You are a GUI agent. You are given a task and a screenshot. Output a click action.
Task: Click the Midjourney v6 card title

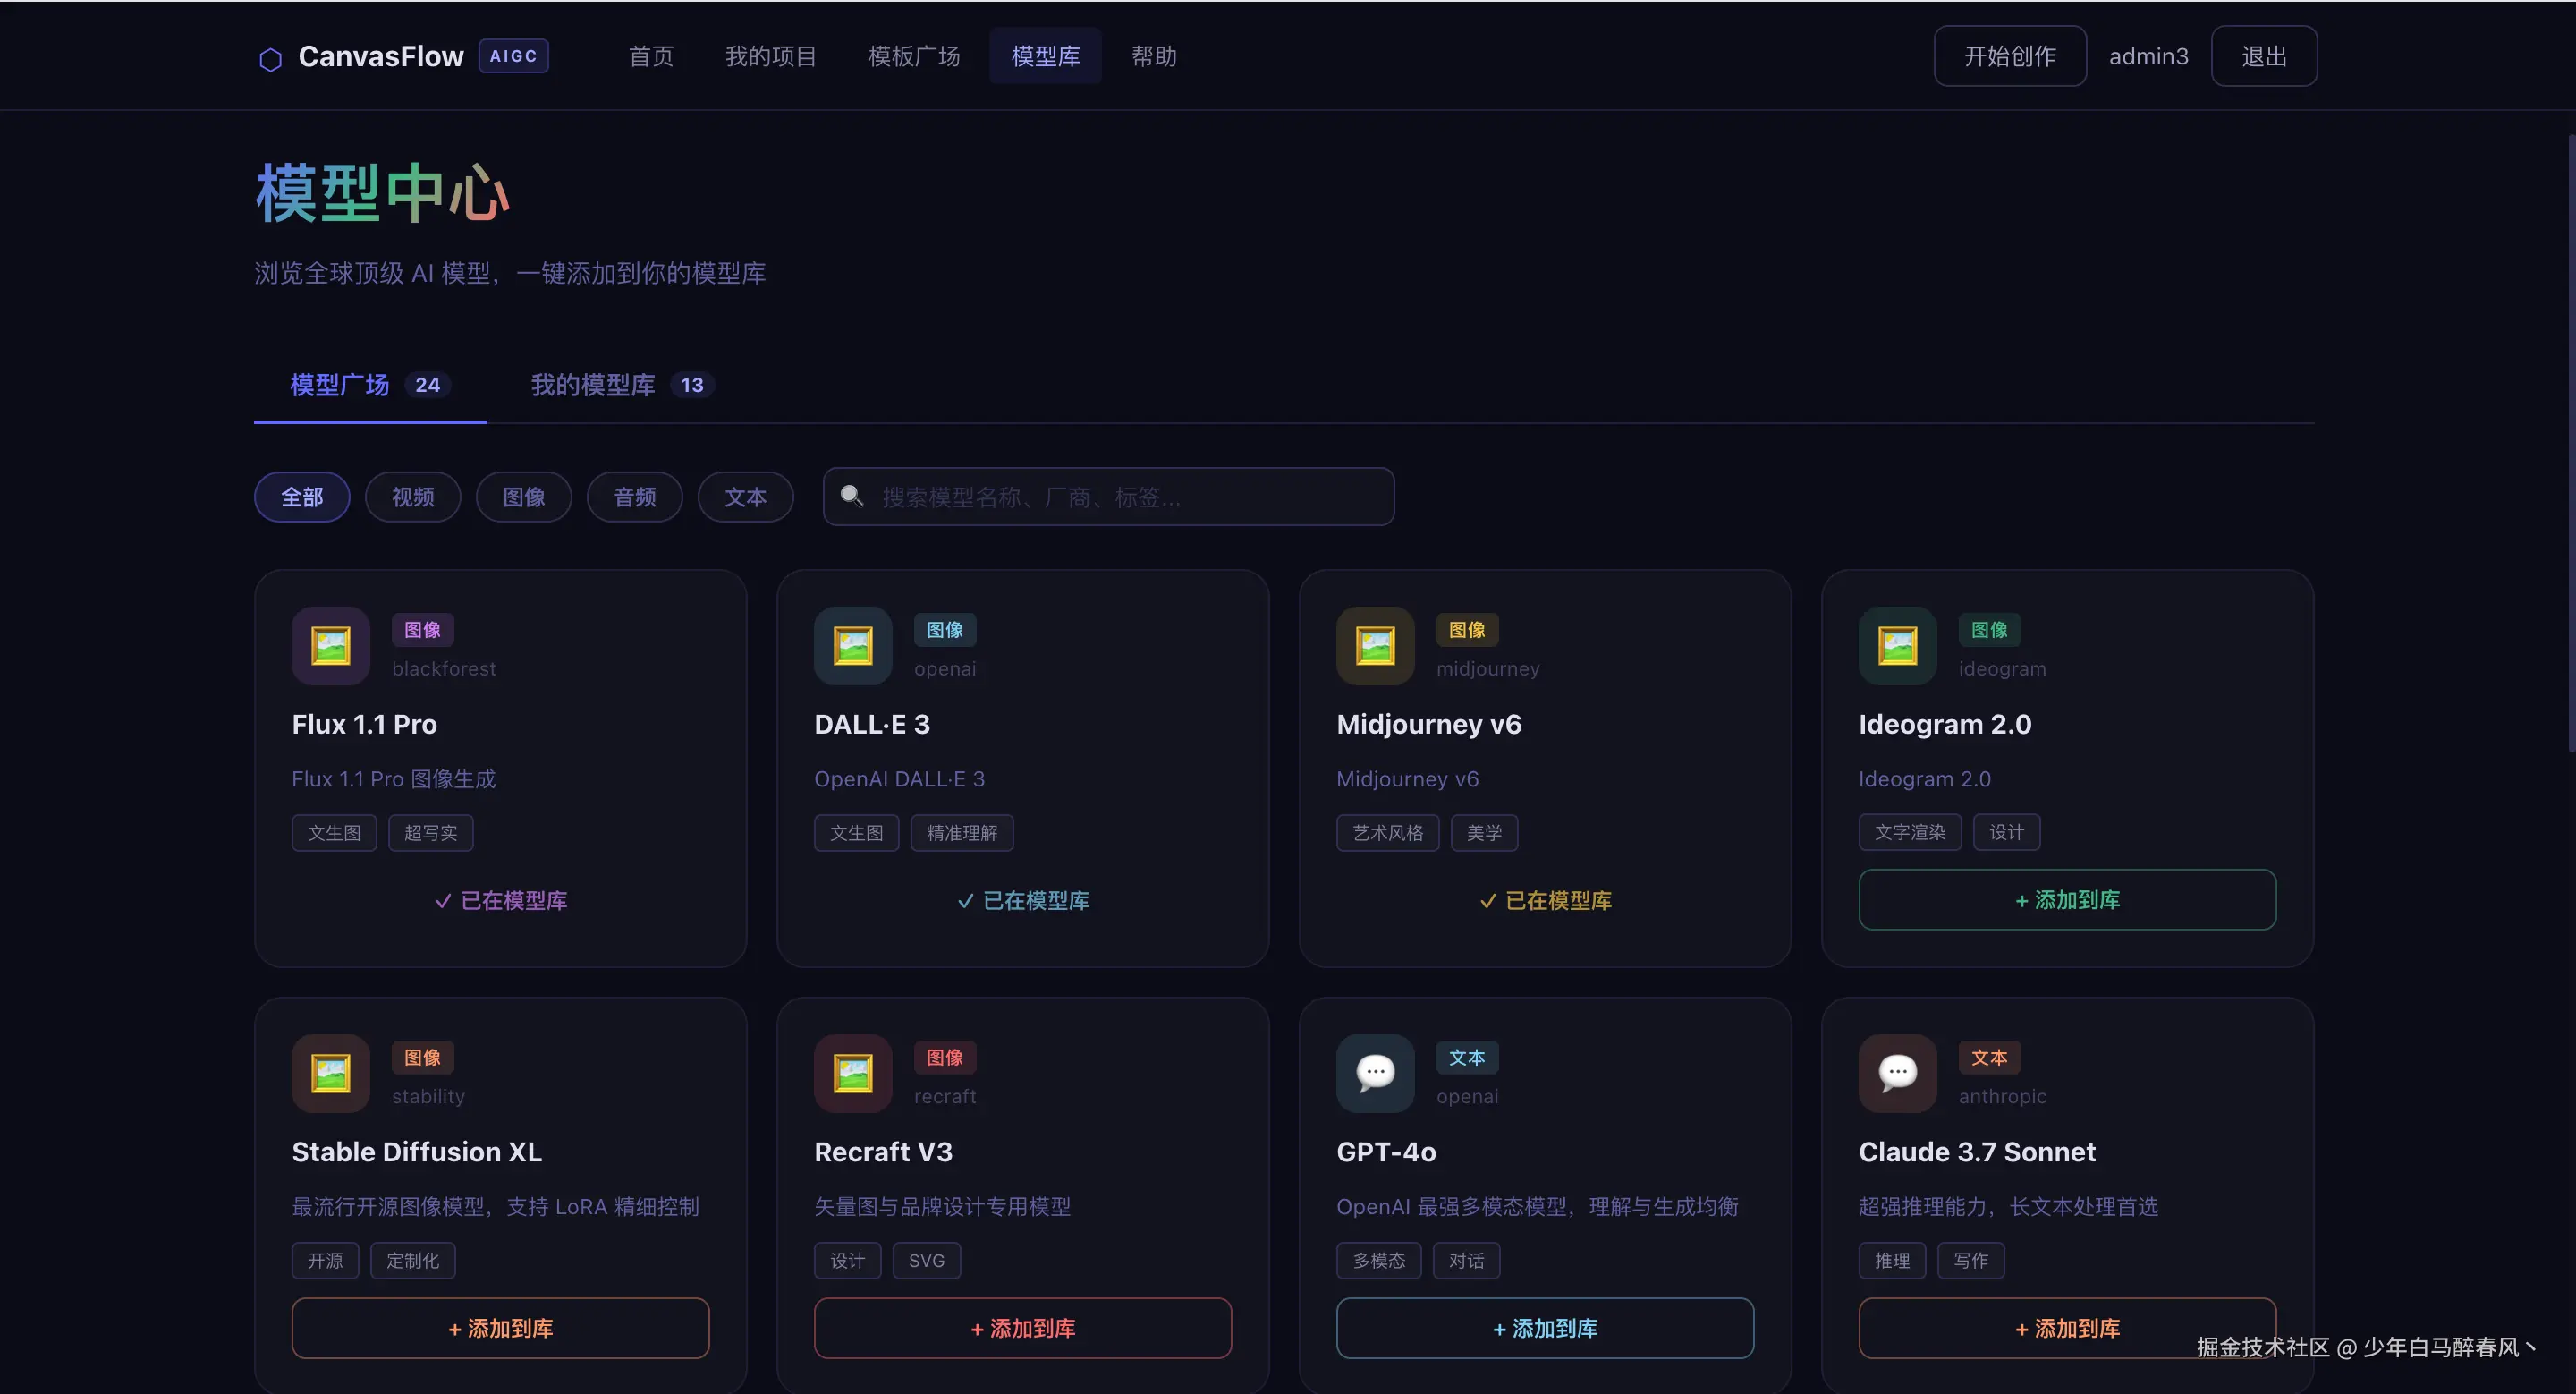pyautogui.click(x=1428, y=724)
